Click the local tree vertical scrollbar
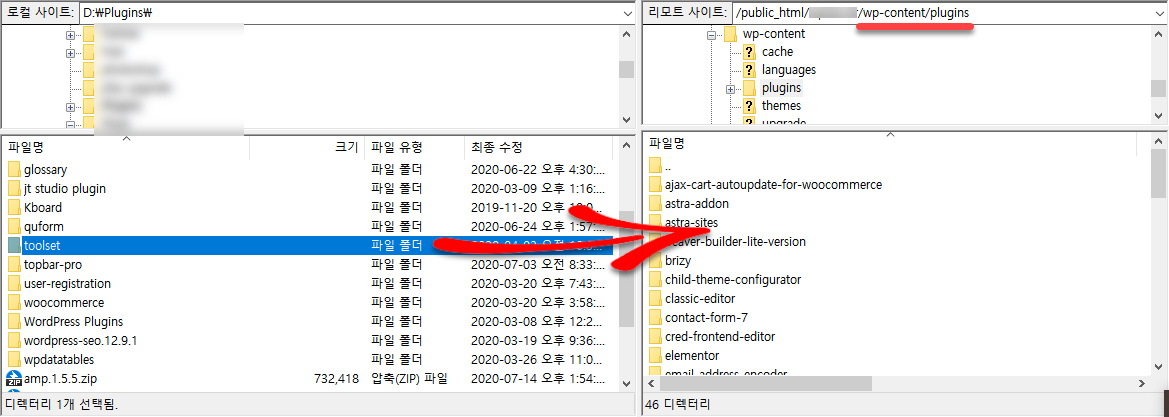 (626, 75)
